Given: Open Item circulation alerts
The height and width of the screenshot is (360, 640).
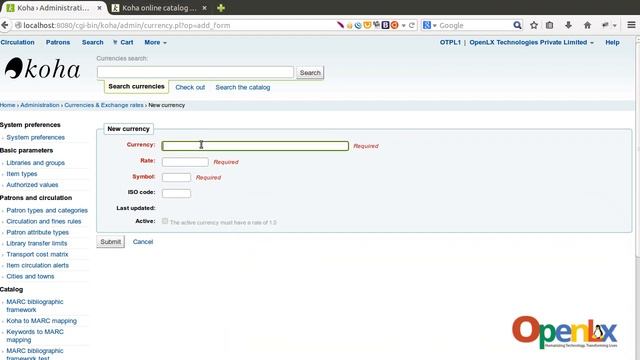Looking at the screenshot, I should coord(38,266).
